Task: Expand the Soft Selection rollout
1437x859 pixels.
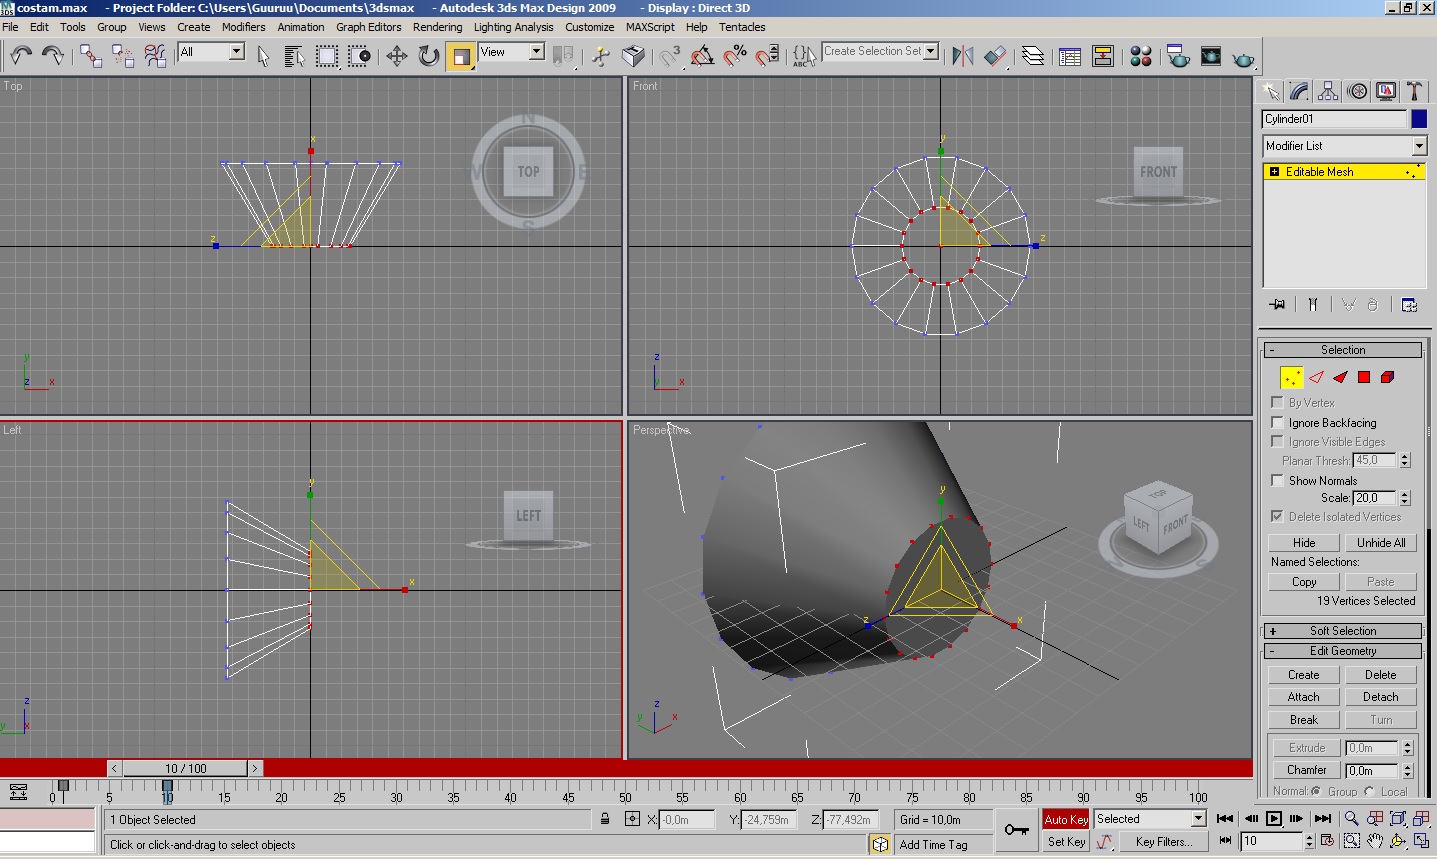Action: click(x=1342, y=631)
